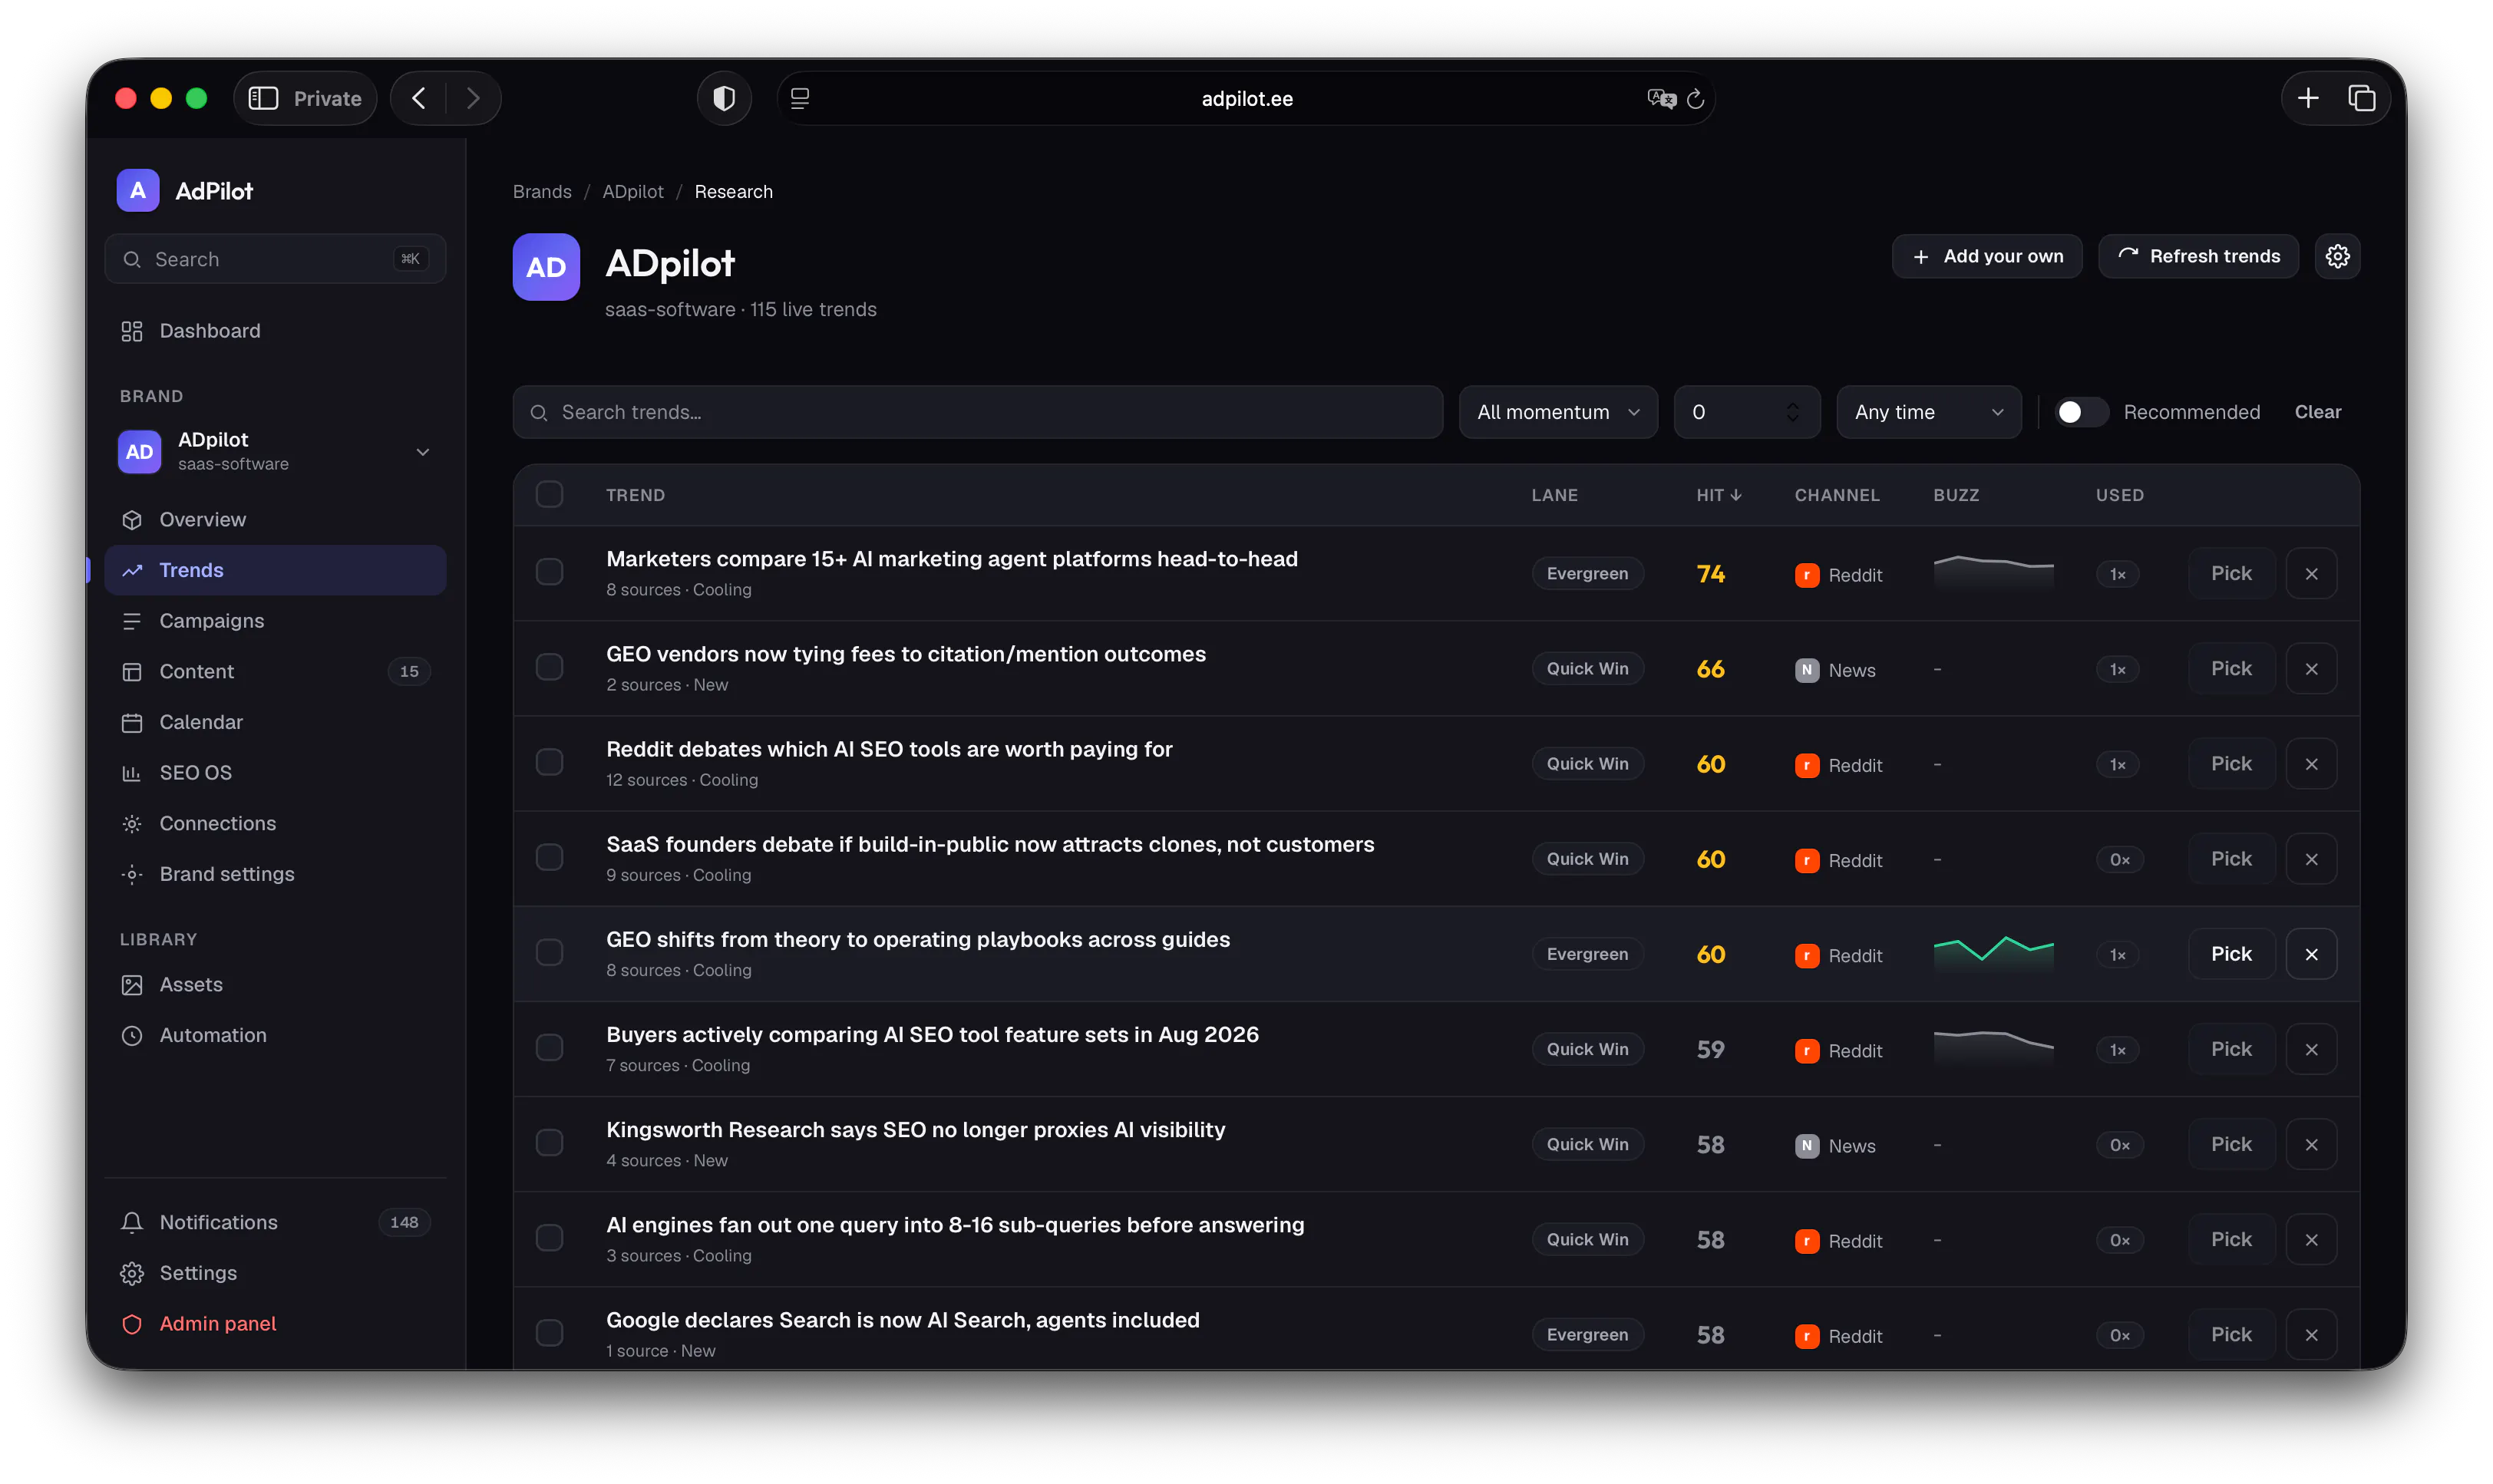
Task: Open the All momentum dropdown
Action: [1557, 412]
